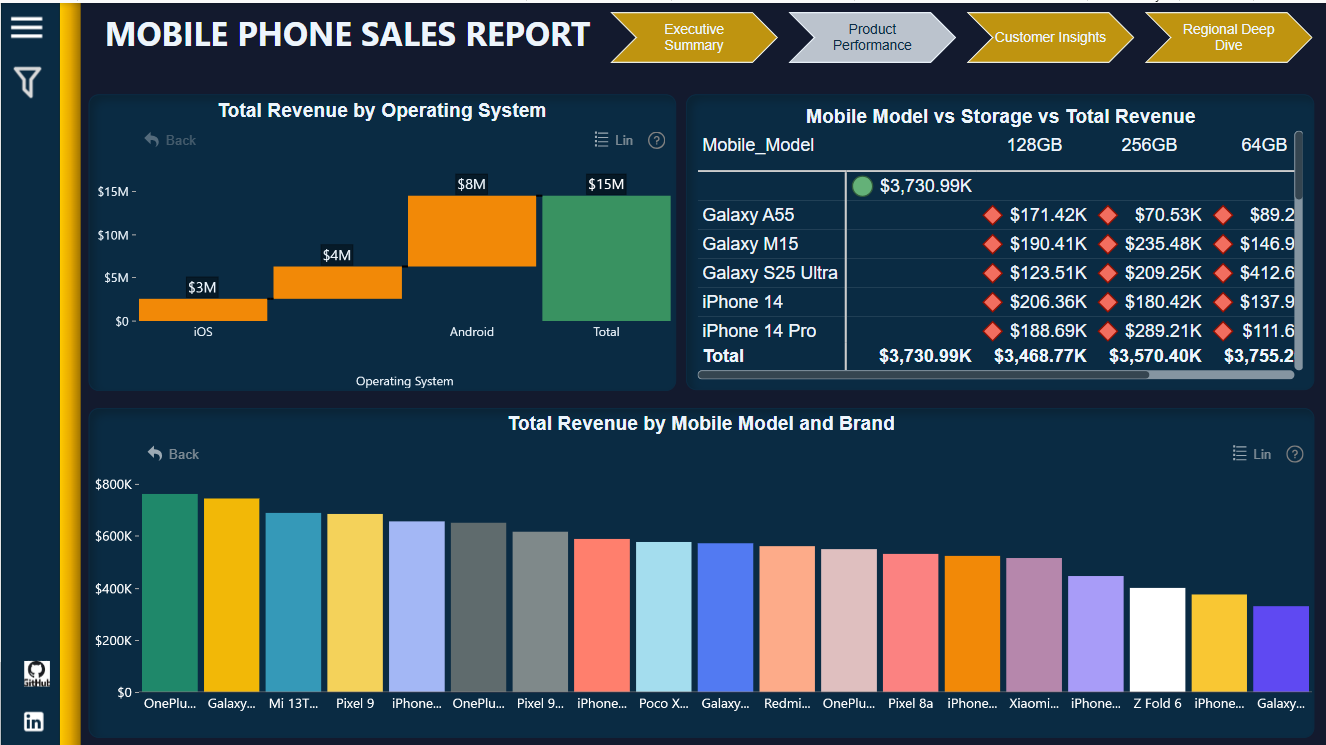Click red diamond beside Galaxy S25 Ultra $209.25K
This screenshot has width=1326, height=745.
[x=1107, y=273]
